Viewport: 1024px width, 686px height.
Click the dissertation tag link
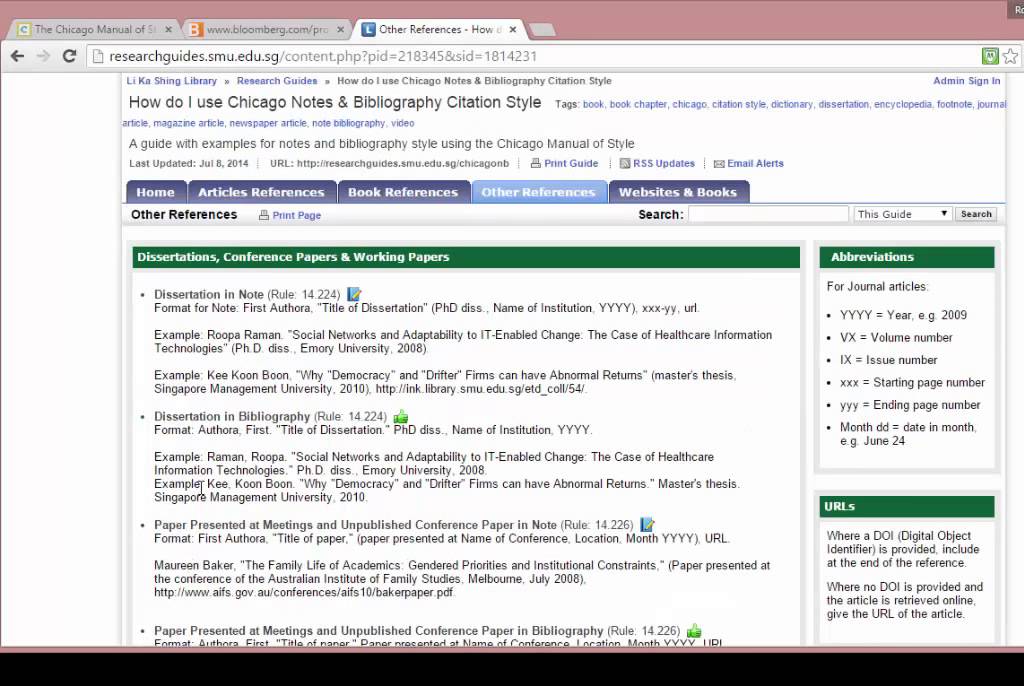[x=844, y=105]
